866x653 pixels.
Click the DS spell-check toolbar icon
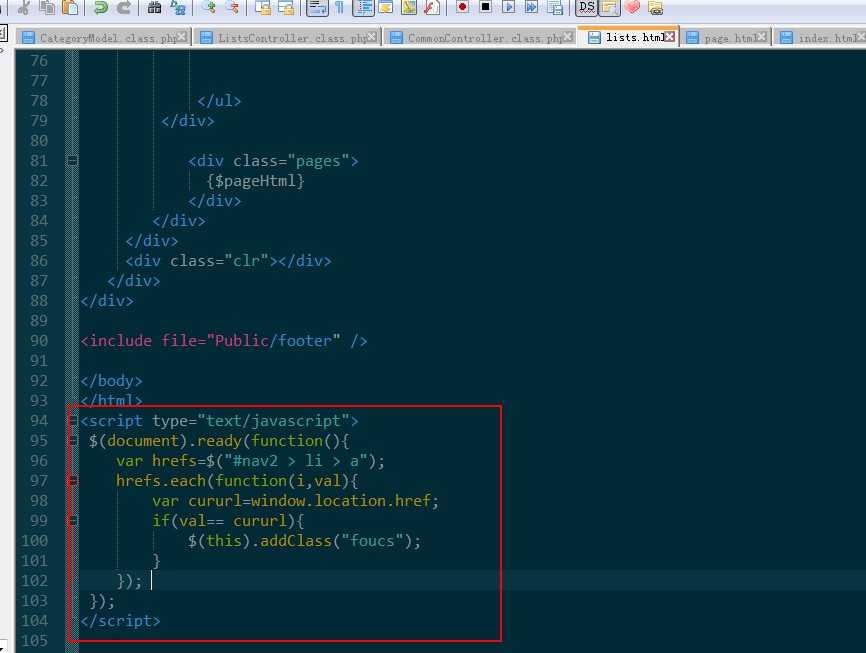coord(586,8)
